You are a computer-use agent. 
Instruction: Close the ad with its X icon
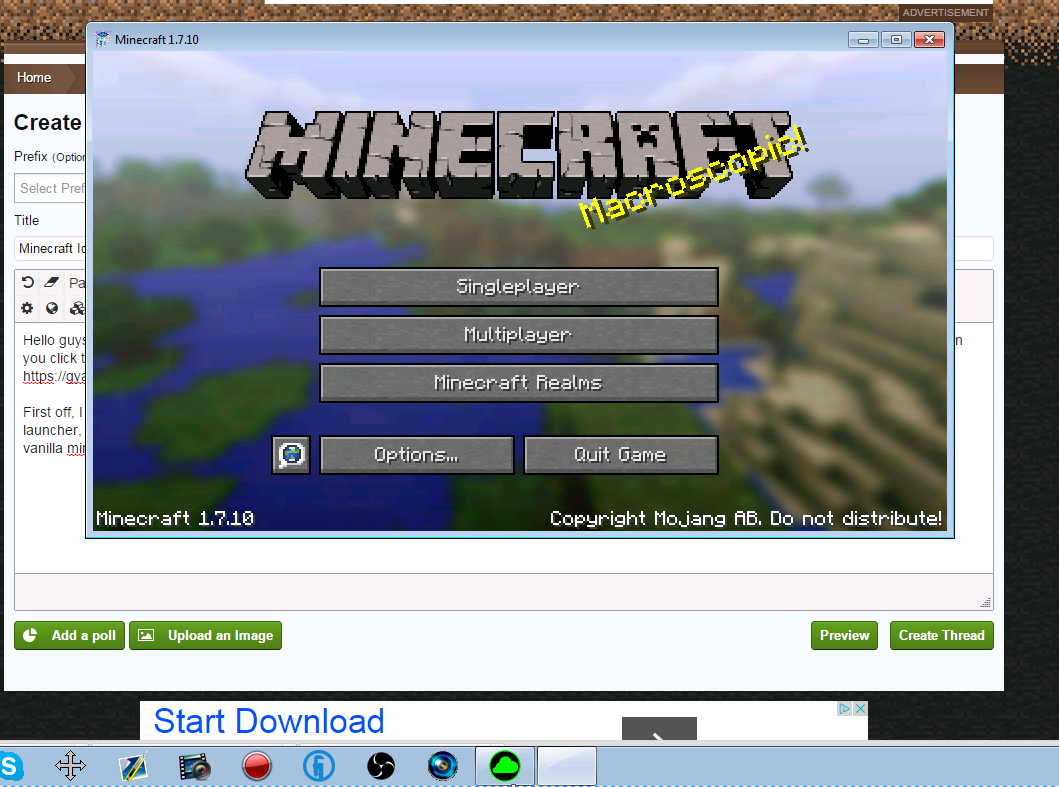(x=860, y=709)
